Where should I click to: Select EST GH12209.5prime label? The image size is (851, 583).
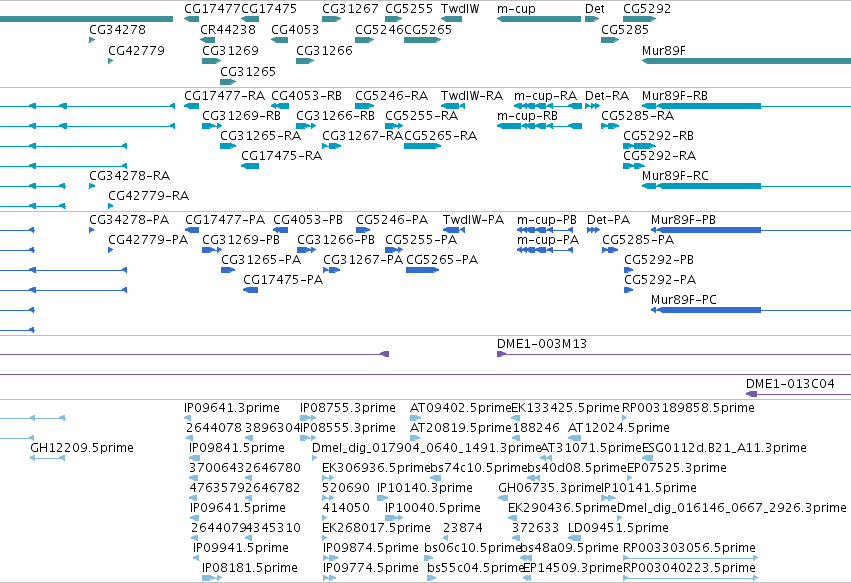tap(82, 448)
